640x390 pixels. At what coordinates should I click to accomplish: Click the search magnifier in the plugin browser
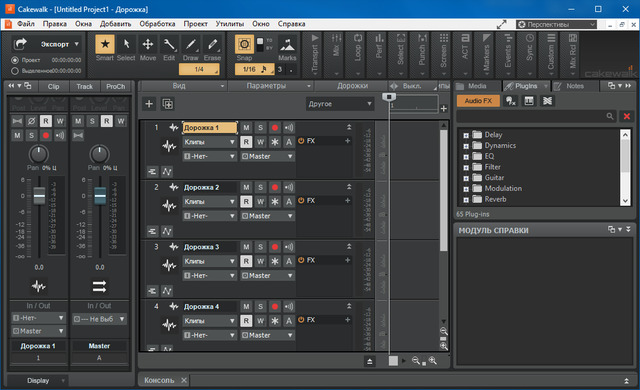click(x=610, y=117)
